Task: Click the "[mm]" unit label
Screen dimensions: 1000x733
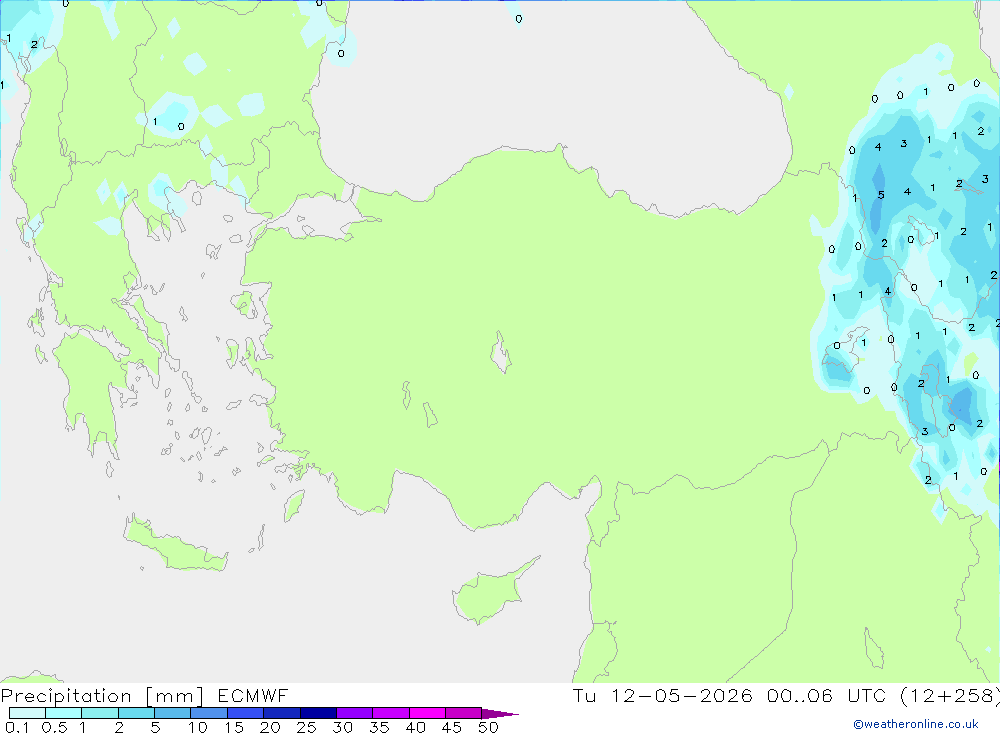Action: coord(174,696)
